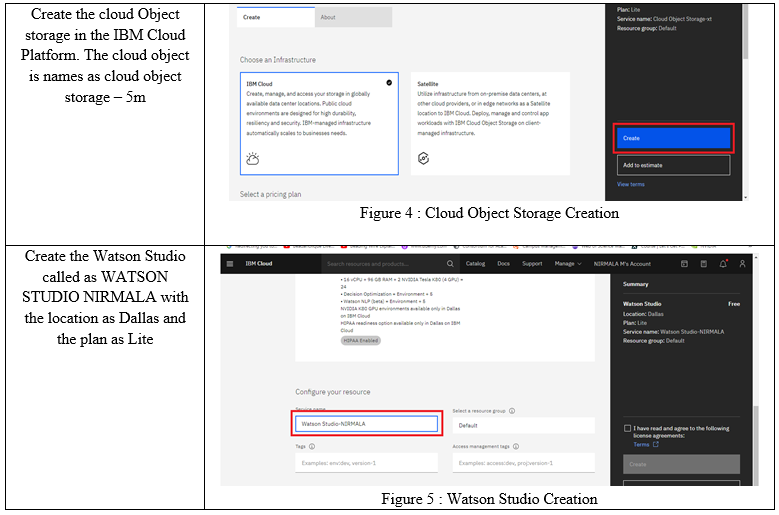
Task: Click the 'Configure your resource' heading
Action: (x=332, y=392)
